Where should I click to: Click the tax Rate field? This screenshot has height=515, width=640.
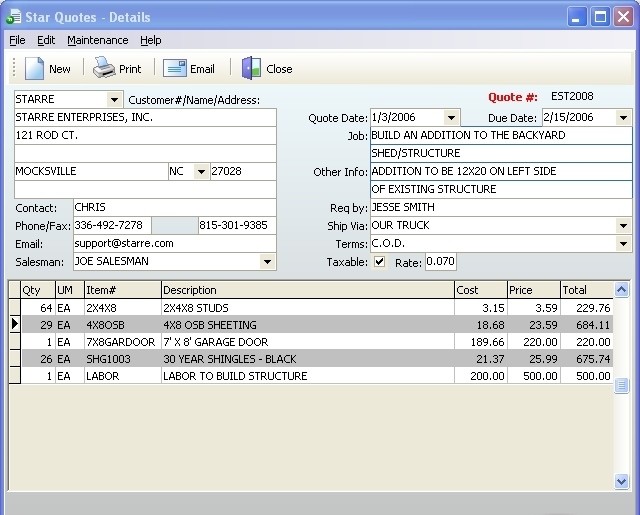coord(441,262)
